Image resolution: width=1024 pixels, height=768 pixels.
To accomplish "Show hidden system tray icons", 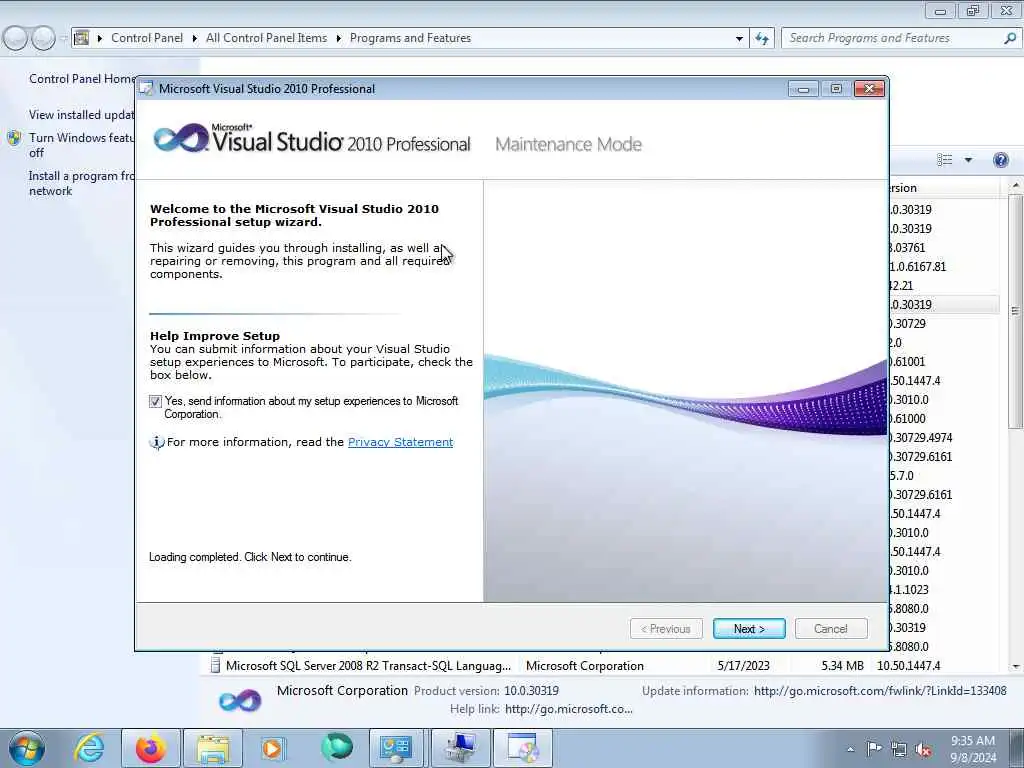I will [x=850, y=749].
